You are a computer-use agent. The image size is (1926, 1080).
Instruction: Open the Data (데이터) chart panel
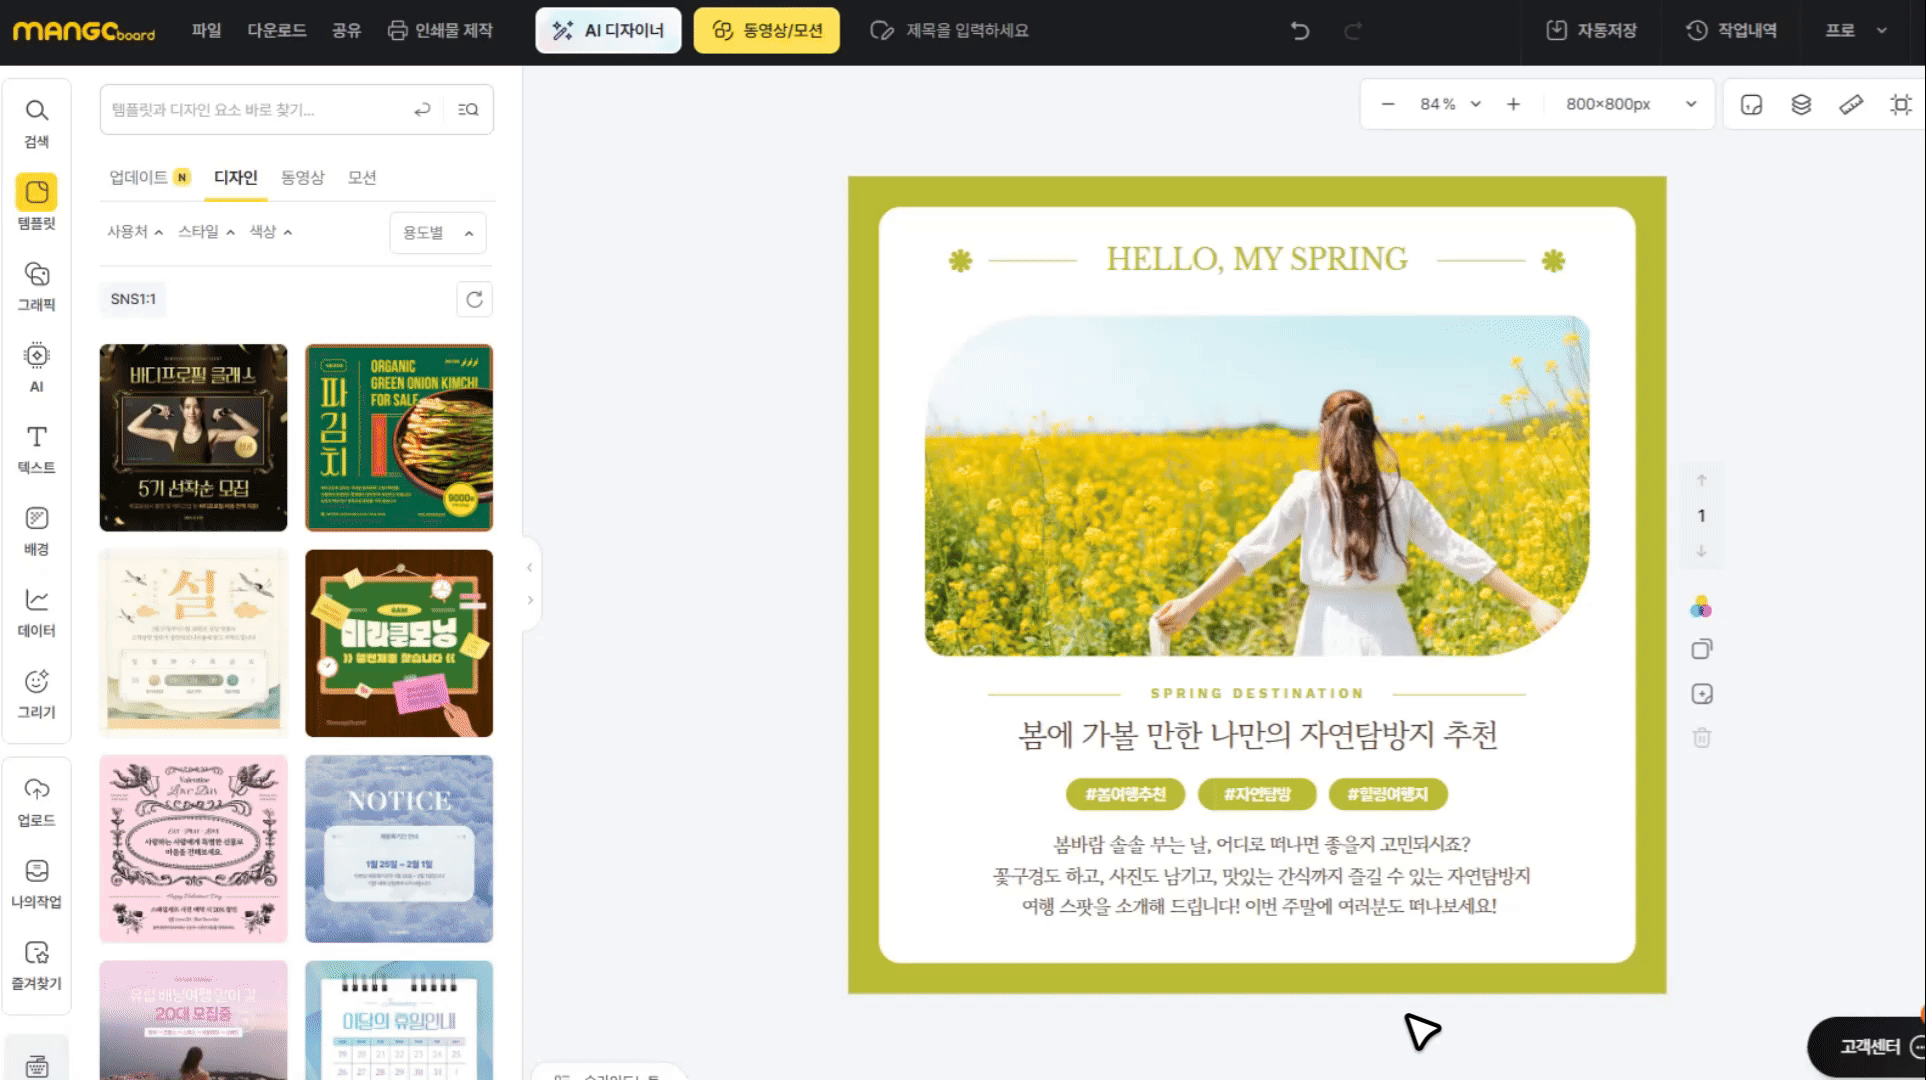[37, 611]
